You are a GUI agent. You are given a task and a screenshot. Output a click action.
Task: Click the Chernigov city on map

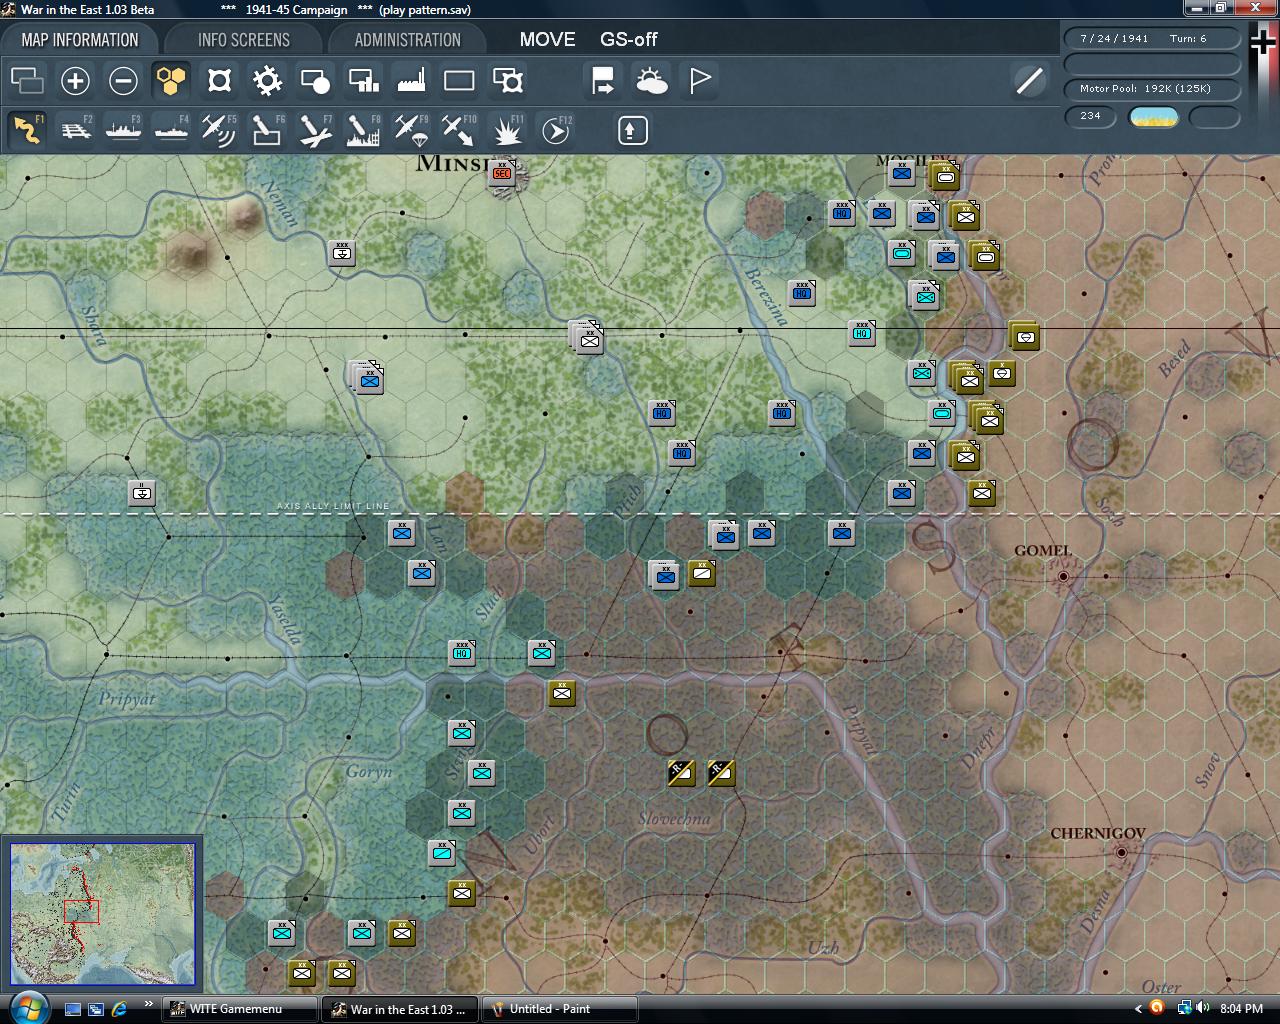pos(1121,853)
